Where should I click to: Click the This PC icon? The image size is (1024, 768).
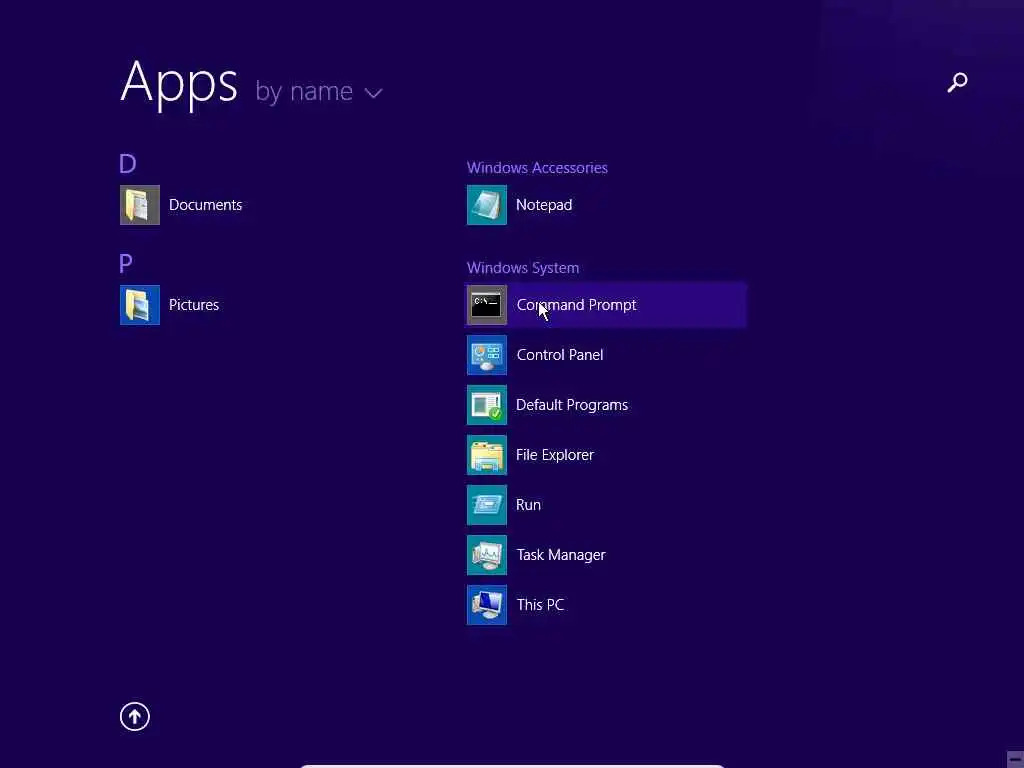point(487,605)
